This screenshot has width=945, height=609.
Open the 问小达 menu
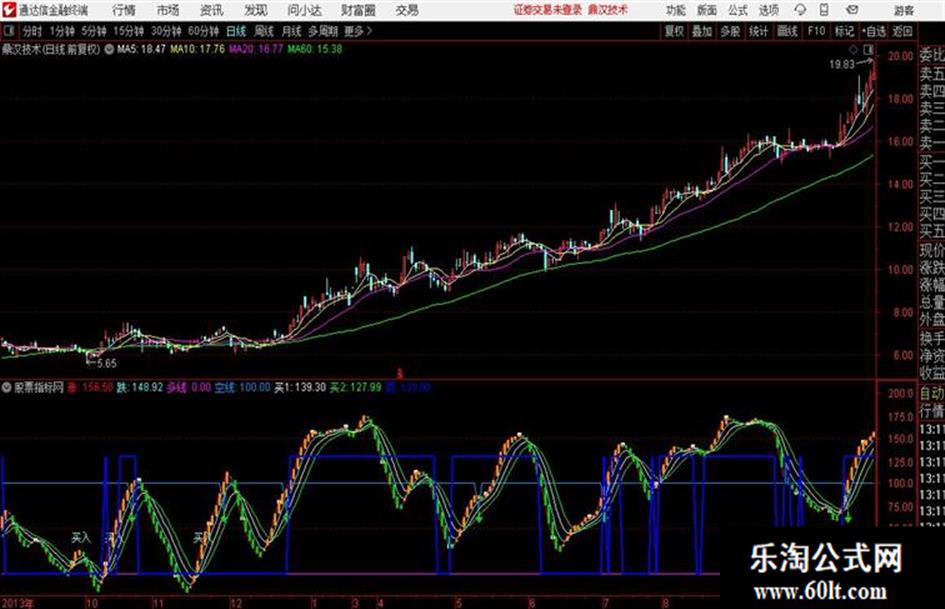pos(304,10)
